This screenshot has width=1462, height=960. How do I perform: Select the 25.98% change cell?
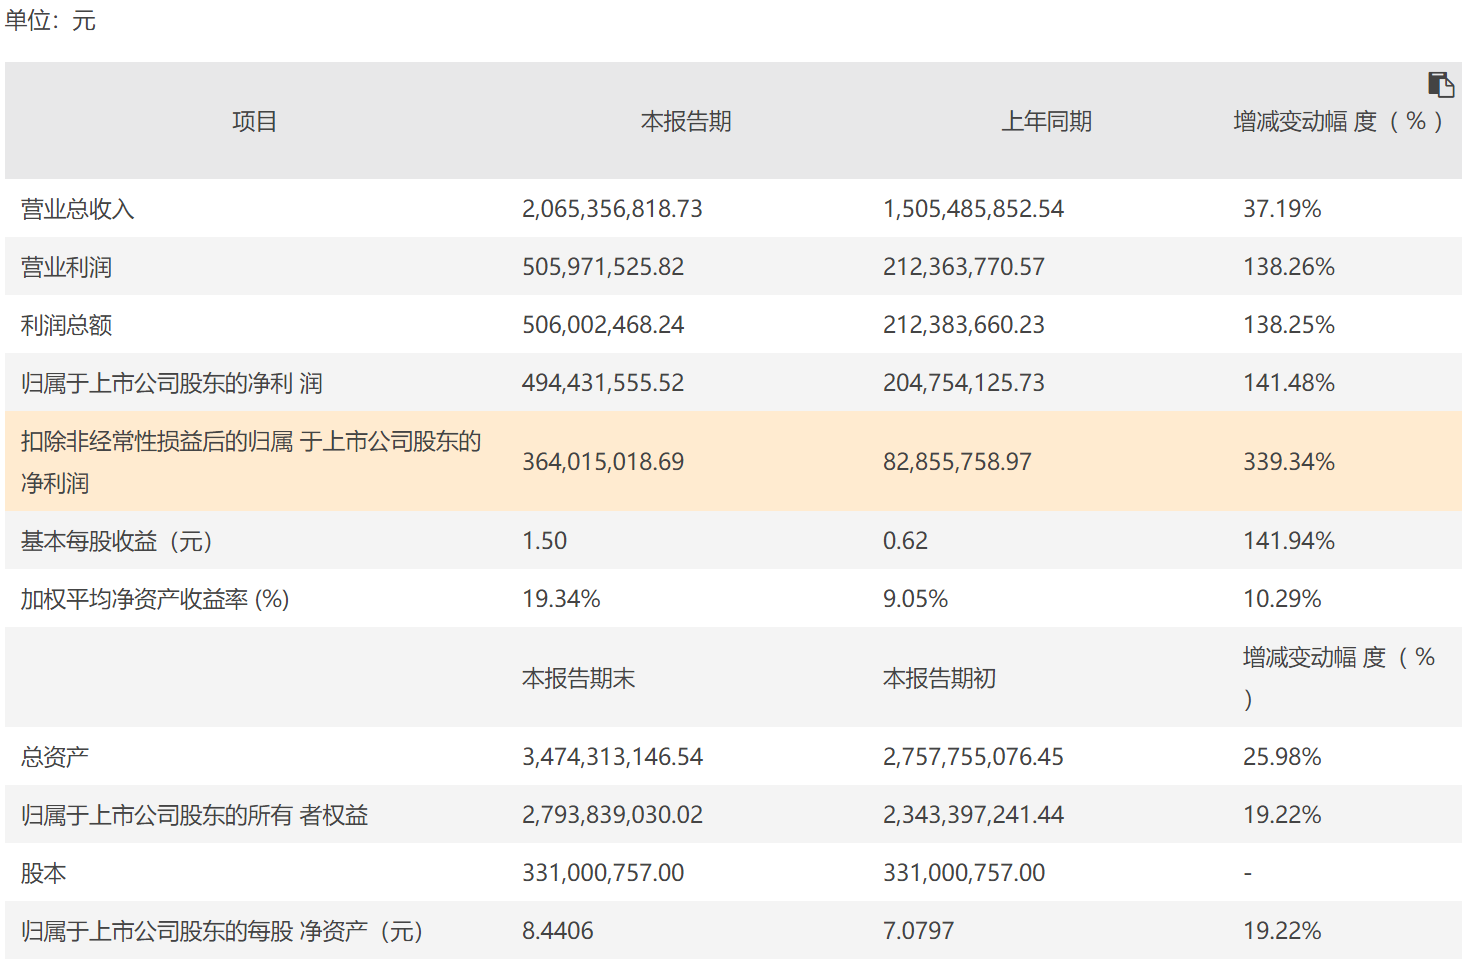[1282, 757]
